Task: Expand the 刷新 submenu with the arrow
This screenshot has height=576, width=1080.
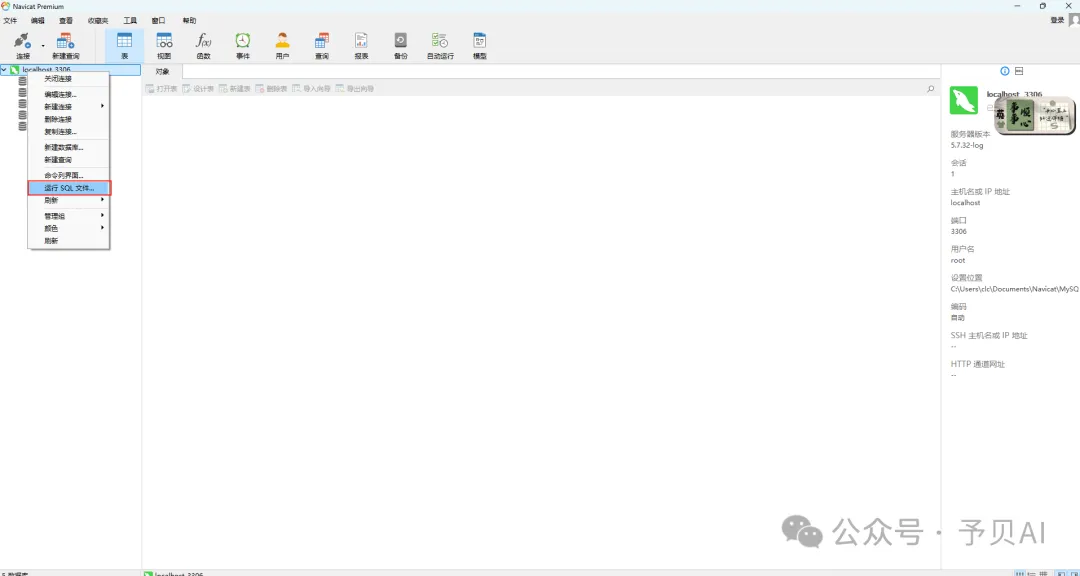Action: pos(68,200)
